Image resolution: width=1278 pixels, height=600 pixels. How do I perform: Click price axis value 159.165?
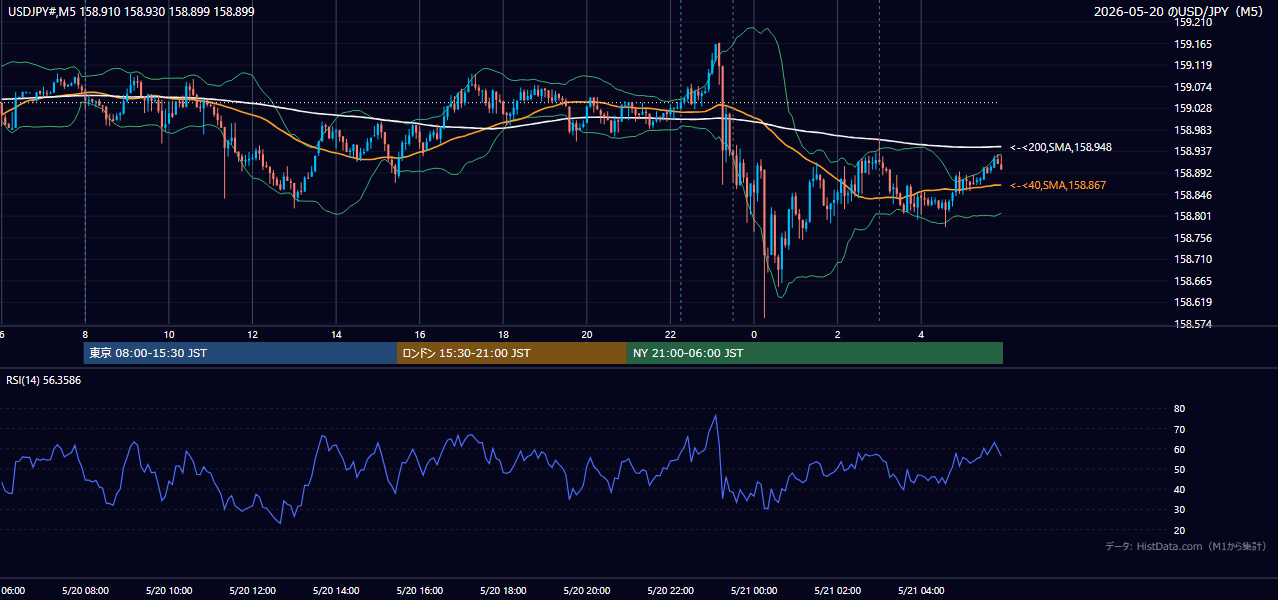[x=1192, y=44]
